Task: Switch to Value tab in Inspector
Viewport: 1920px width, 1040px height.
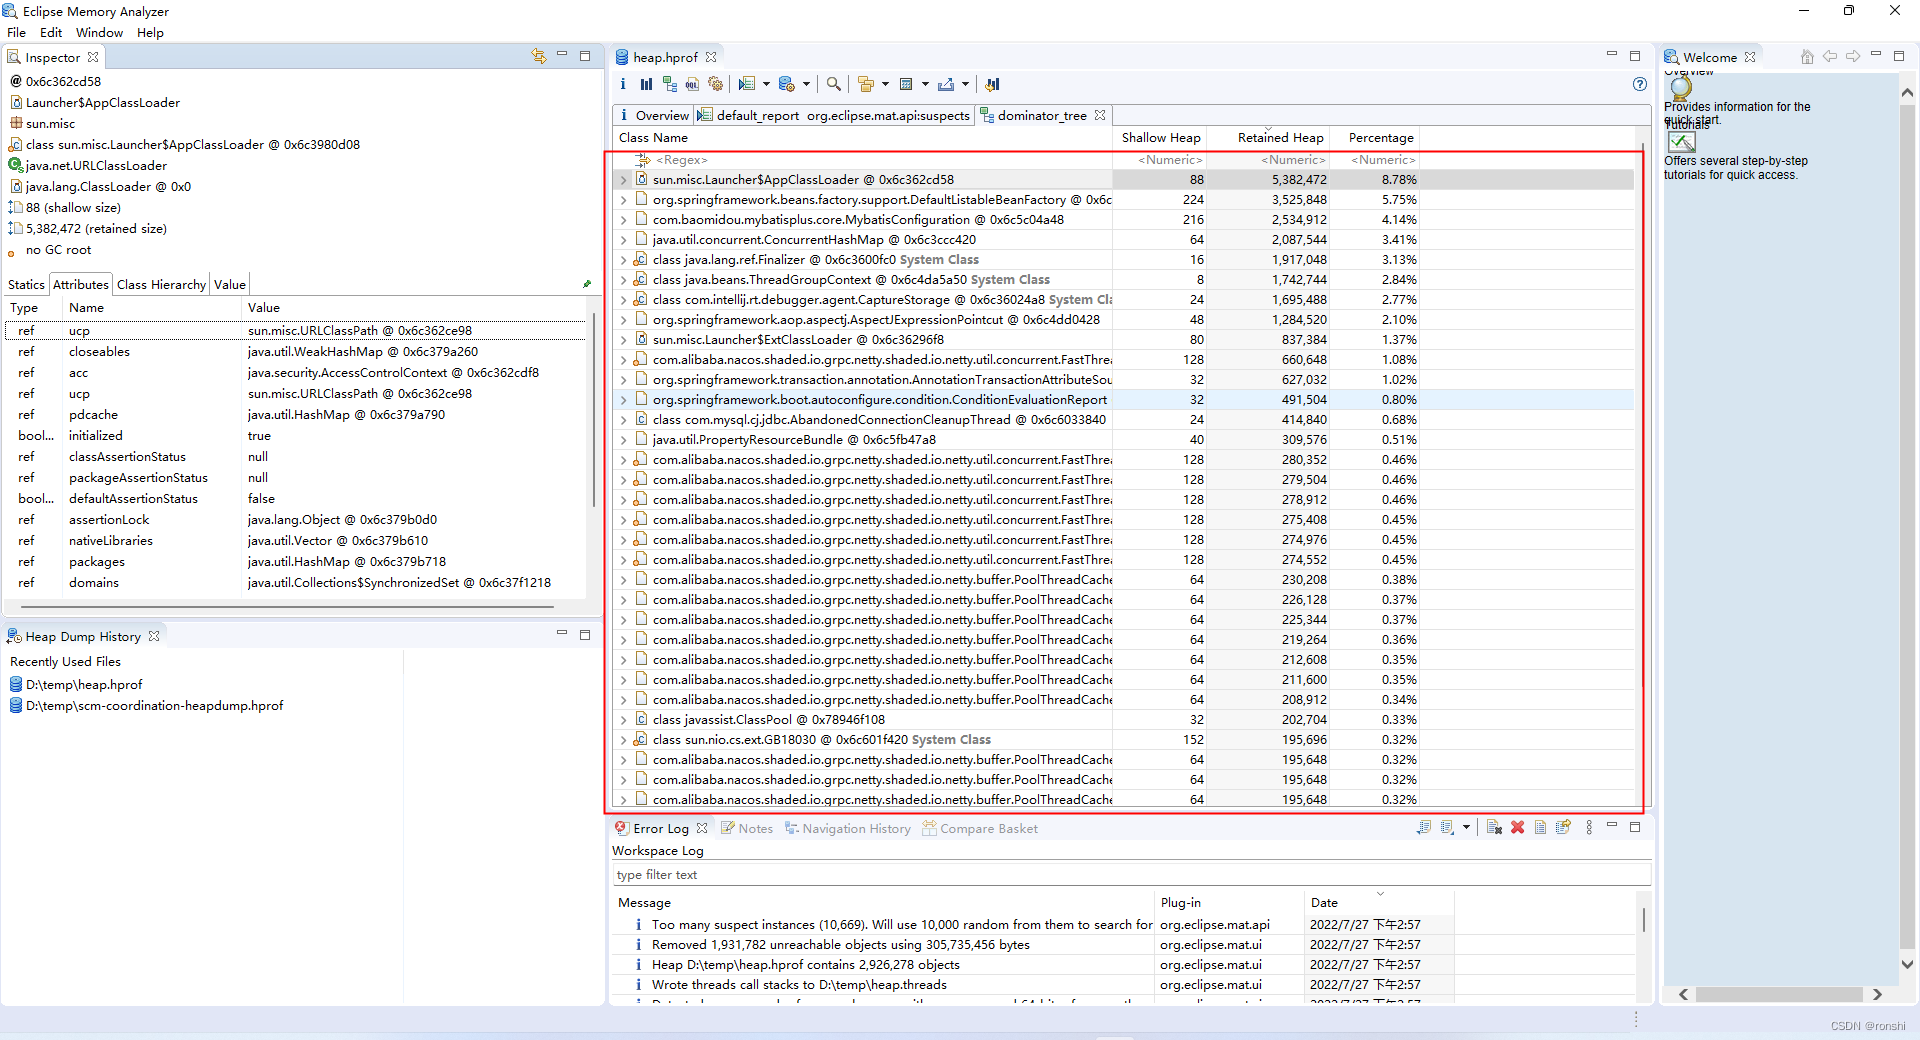Action: pyautogui.click(x=230, y=284)
